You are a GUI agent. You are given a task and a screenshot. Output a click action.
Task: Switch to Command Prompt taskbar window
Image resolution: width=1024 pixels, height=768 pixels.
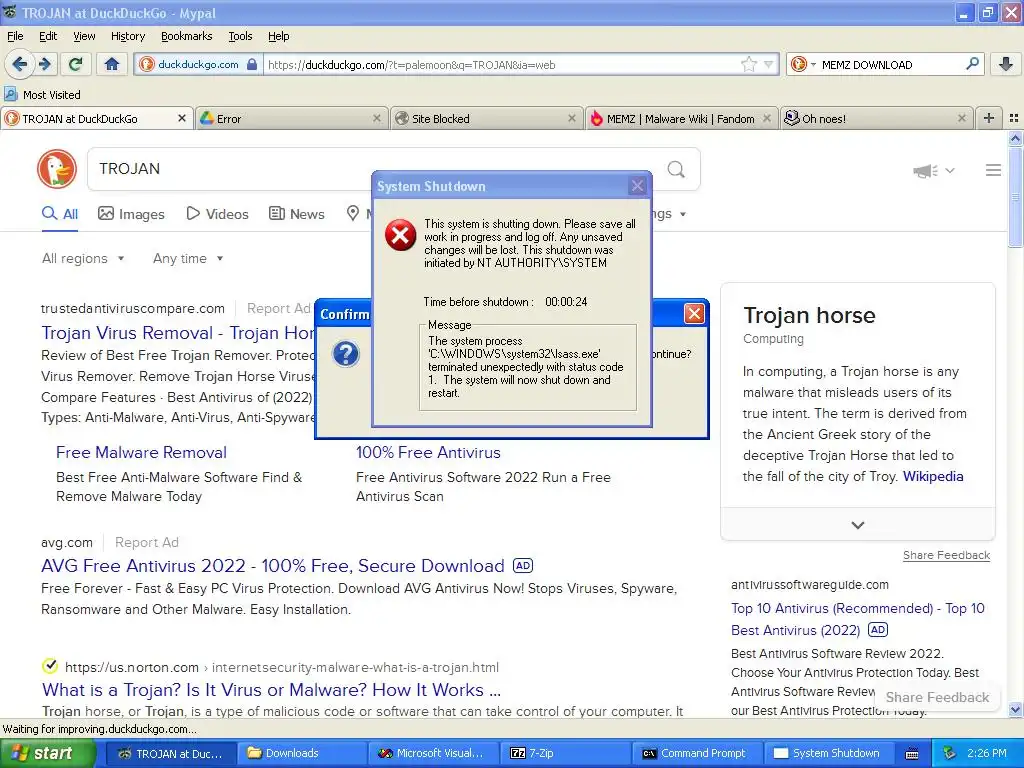(x=697, y=754)
